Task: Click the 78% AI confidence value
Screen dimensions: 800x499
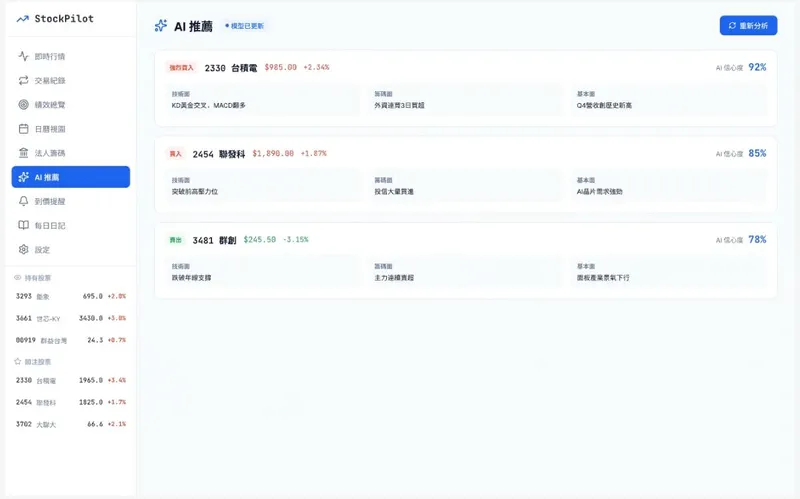Action: point(757,240)
